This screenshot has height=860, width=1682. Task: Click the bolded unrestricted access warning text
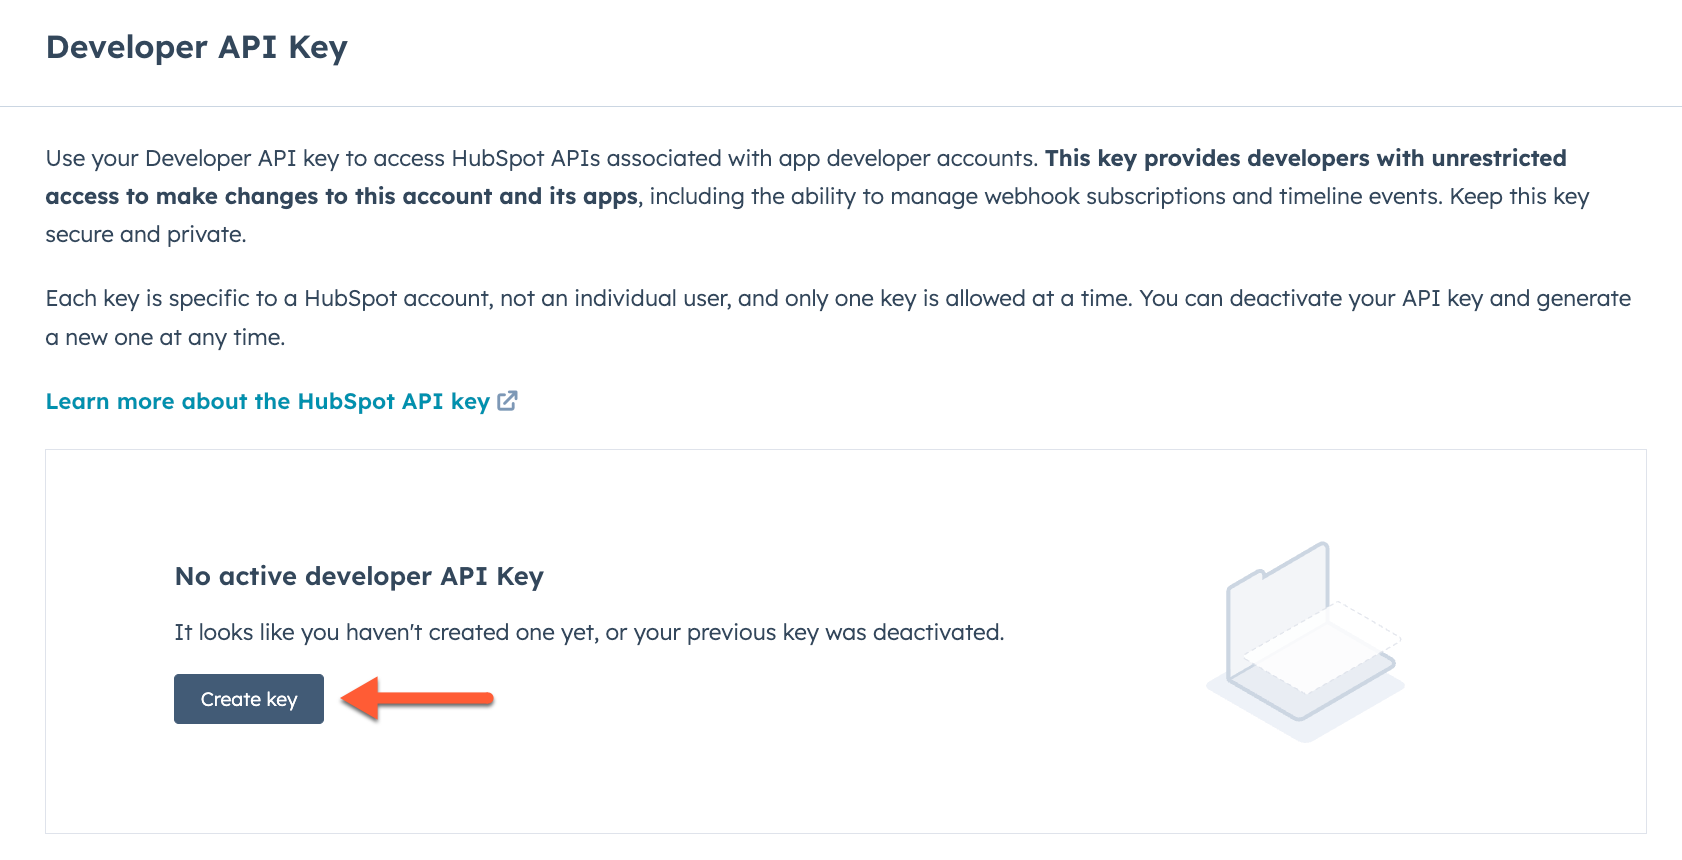[x=1300, y=158]
